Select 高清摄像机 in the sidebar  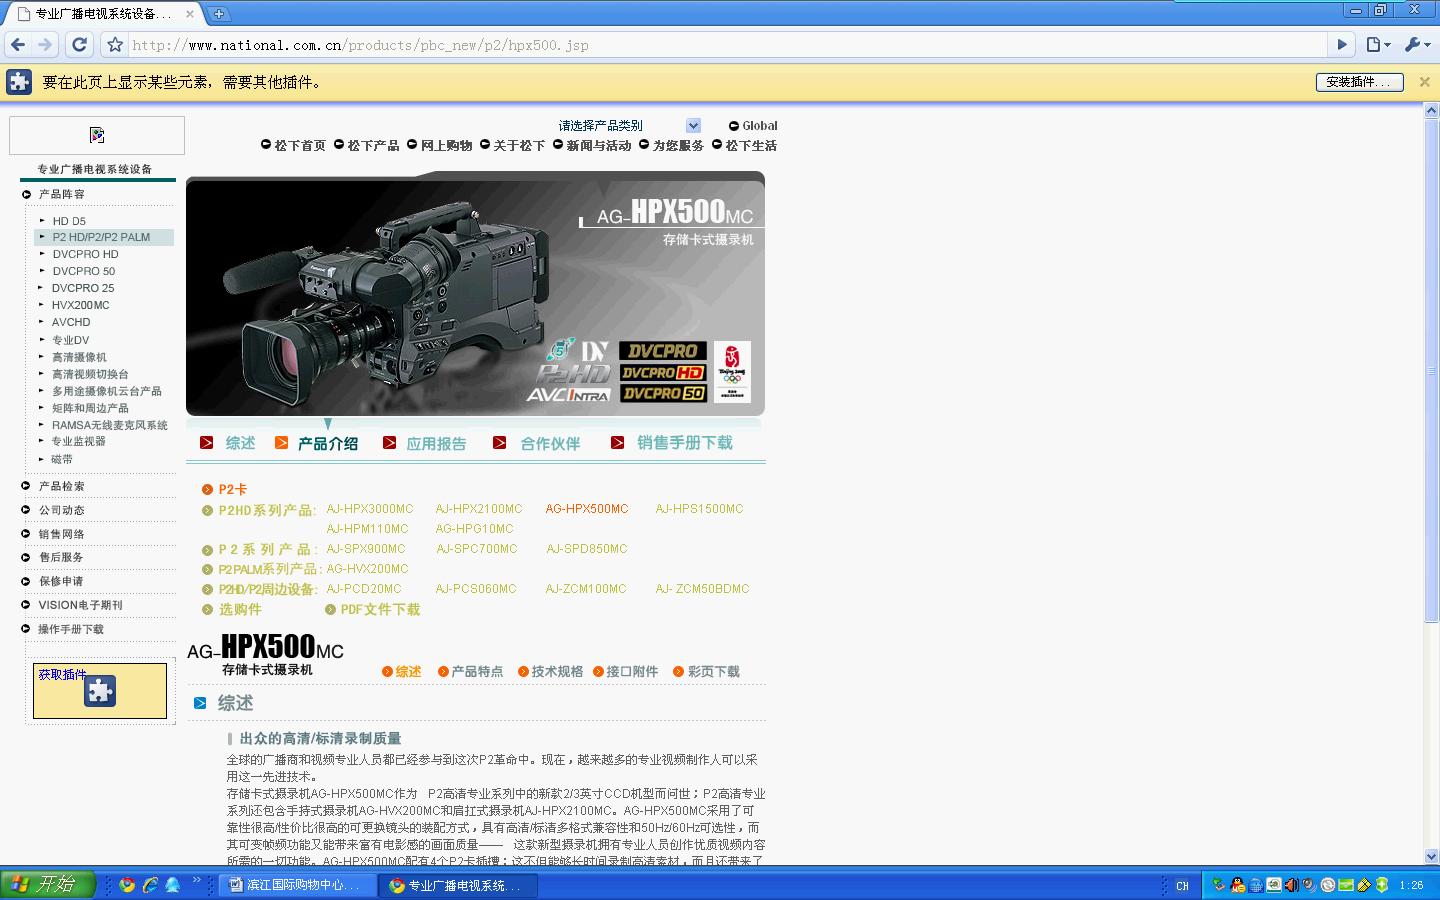pyautogui.click(x=79, y=357)
